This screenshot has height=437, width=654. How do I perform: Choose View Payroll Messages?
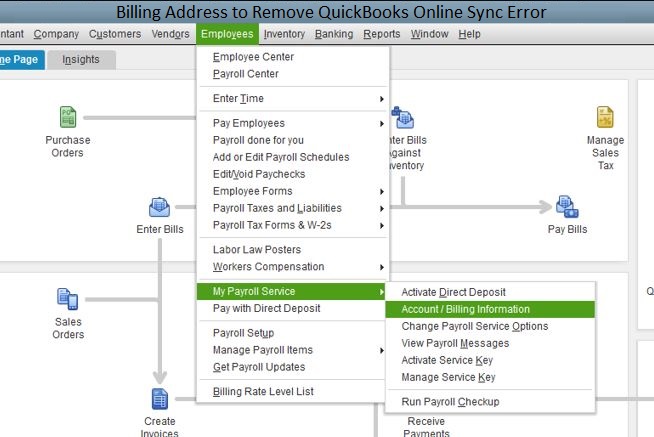(490, 344)
